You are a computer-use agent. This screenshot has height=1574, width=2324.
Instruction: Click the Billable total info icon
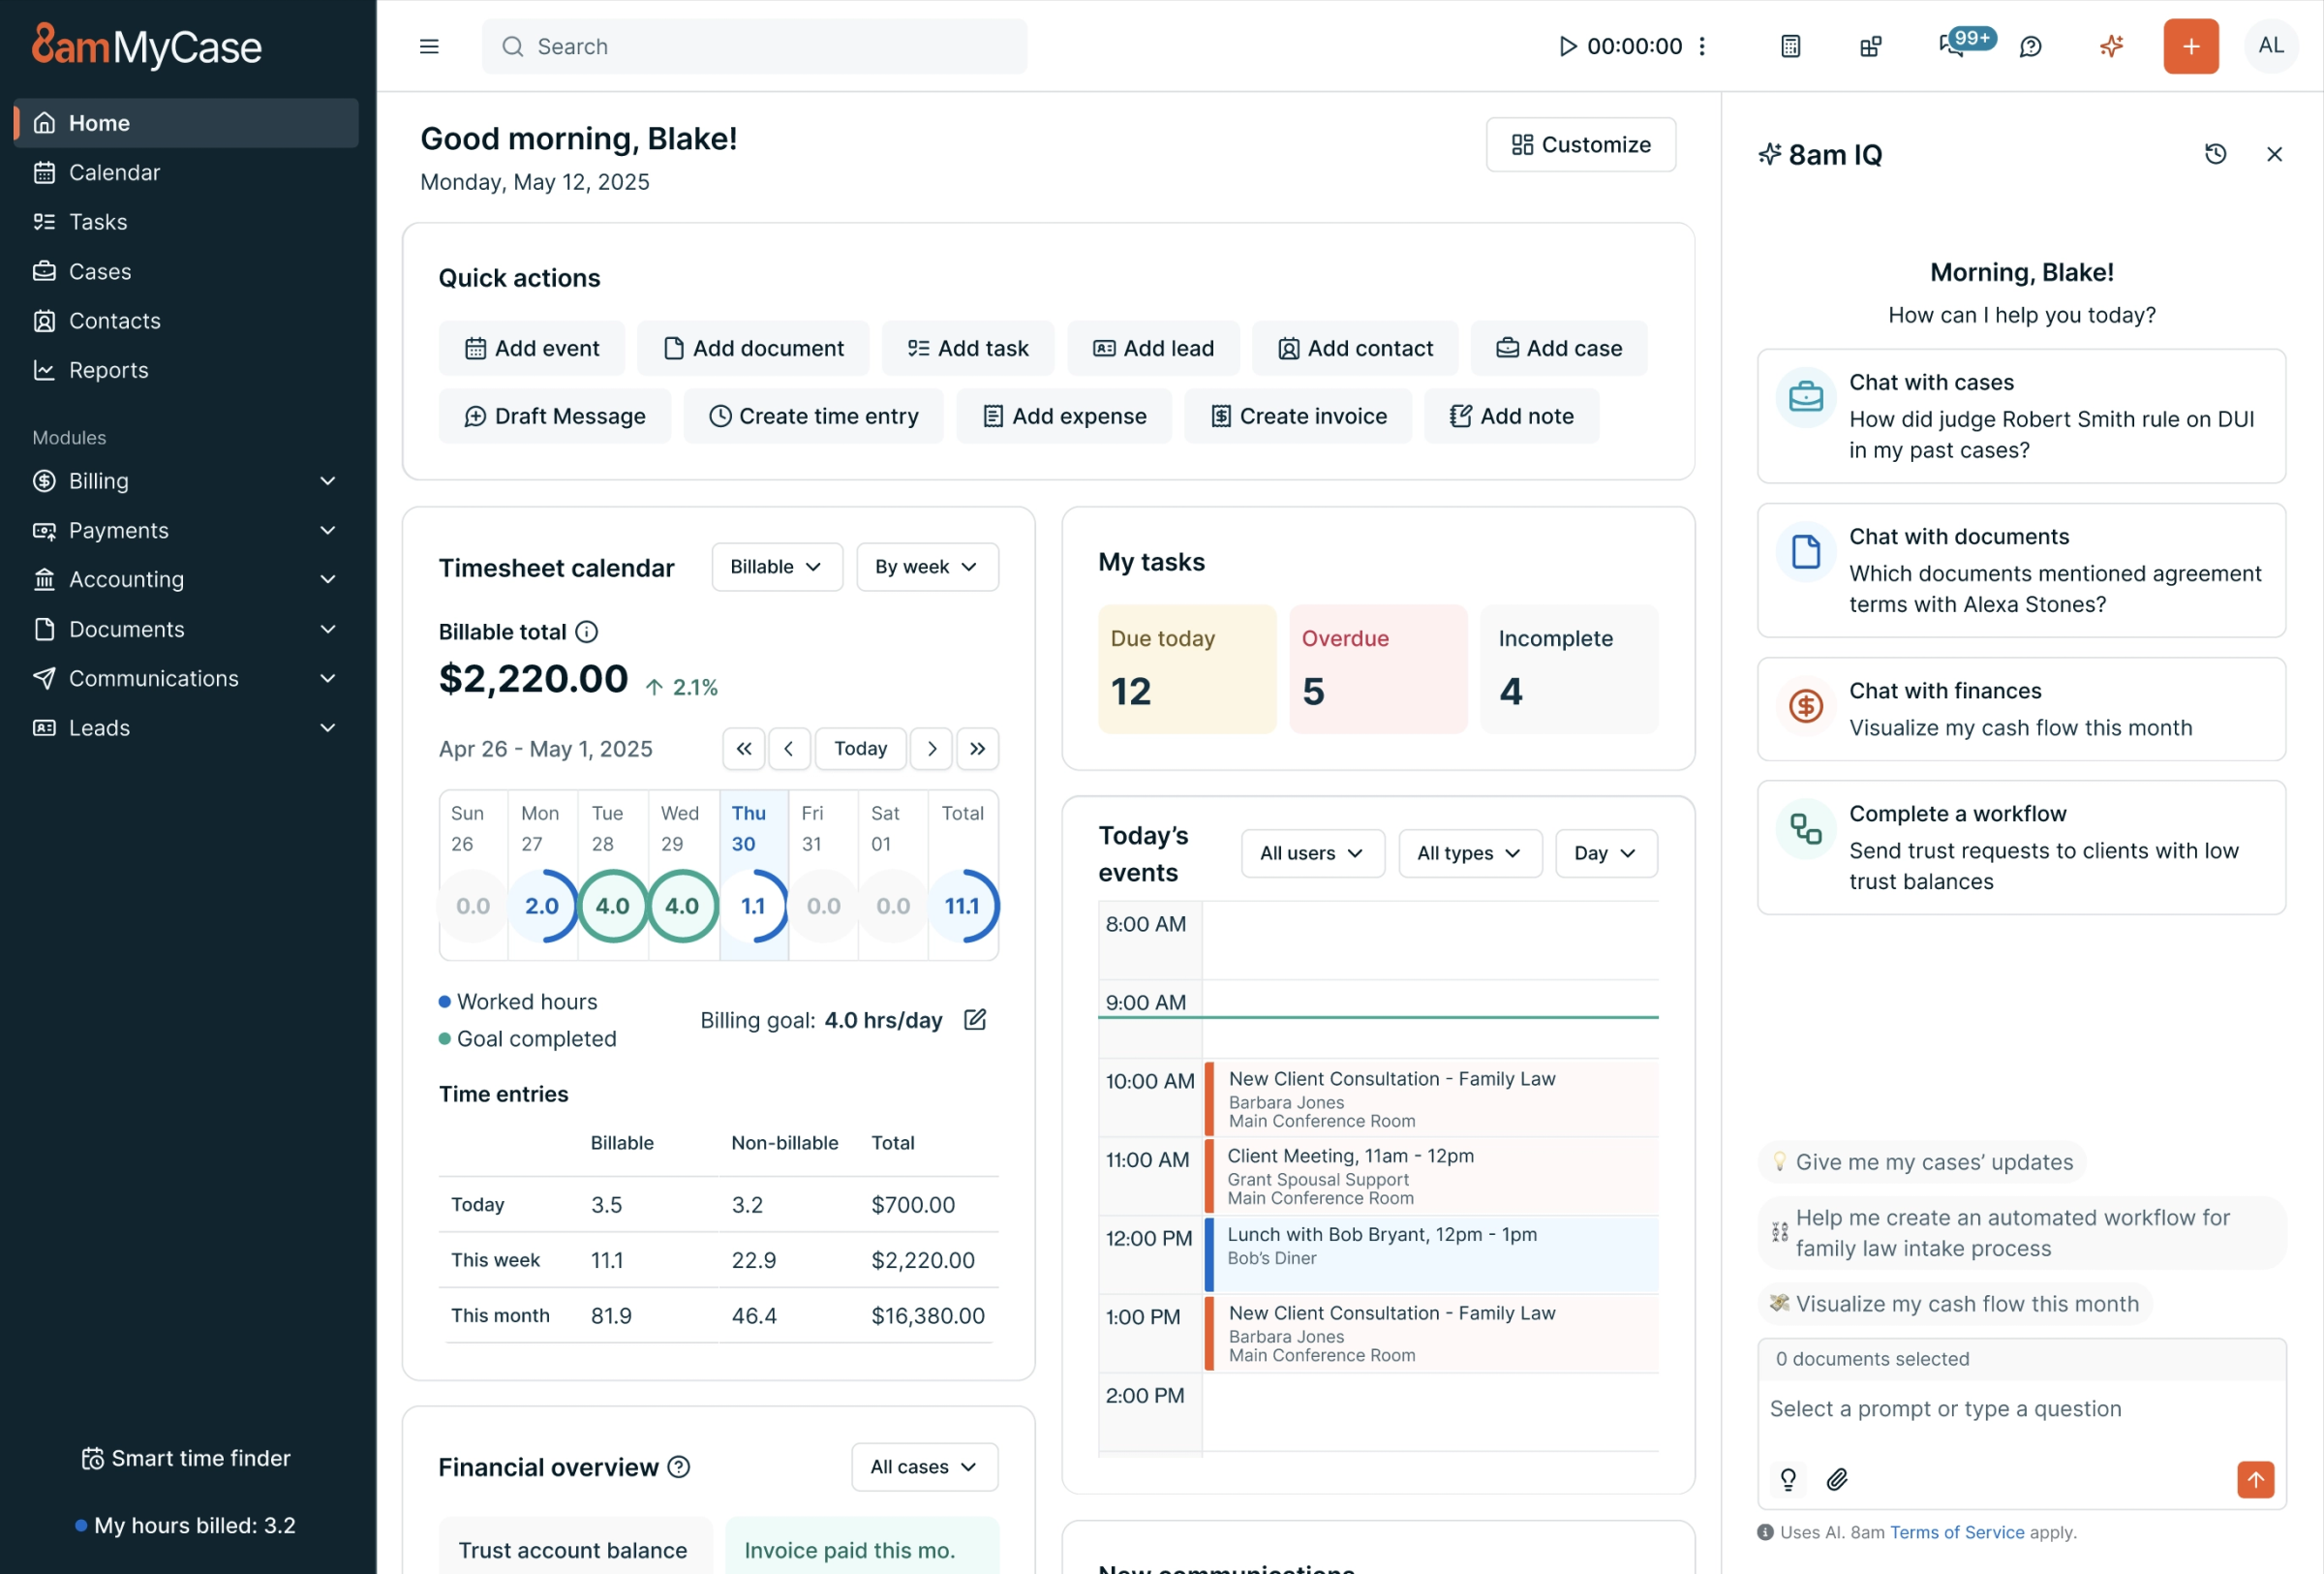587,632
